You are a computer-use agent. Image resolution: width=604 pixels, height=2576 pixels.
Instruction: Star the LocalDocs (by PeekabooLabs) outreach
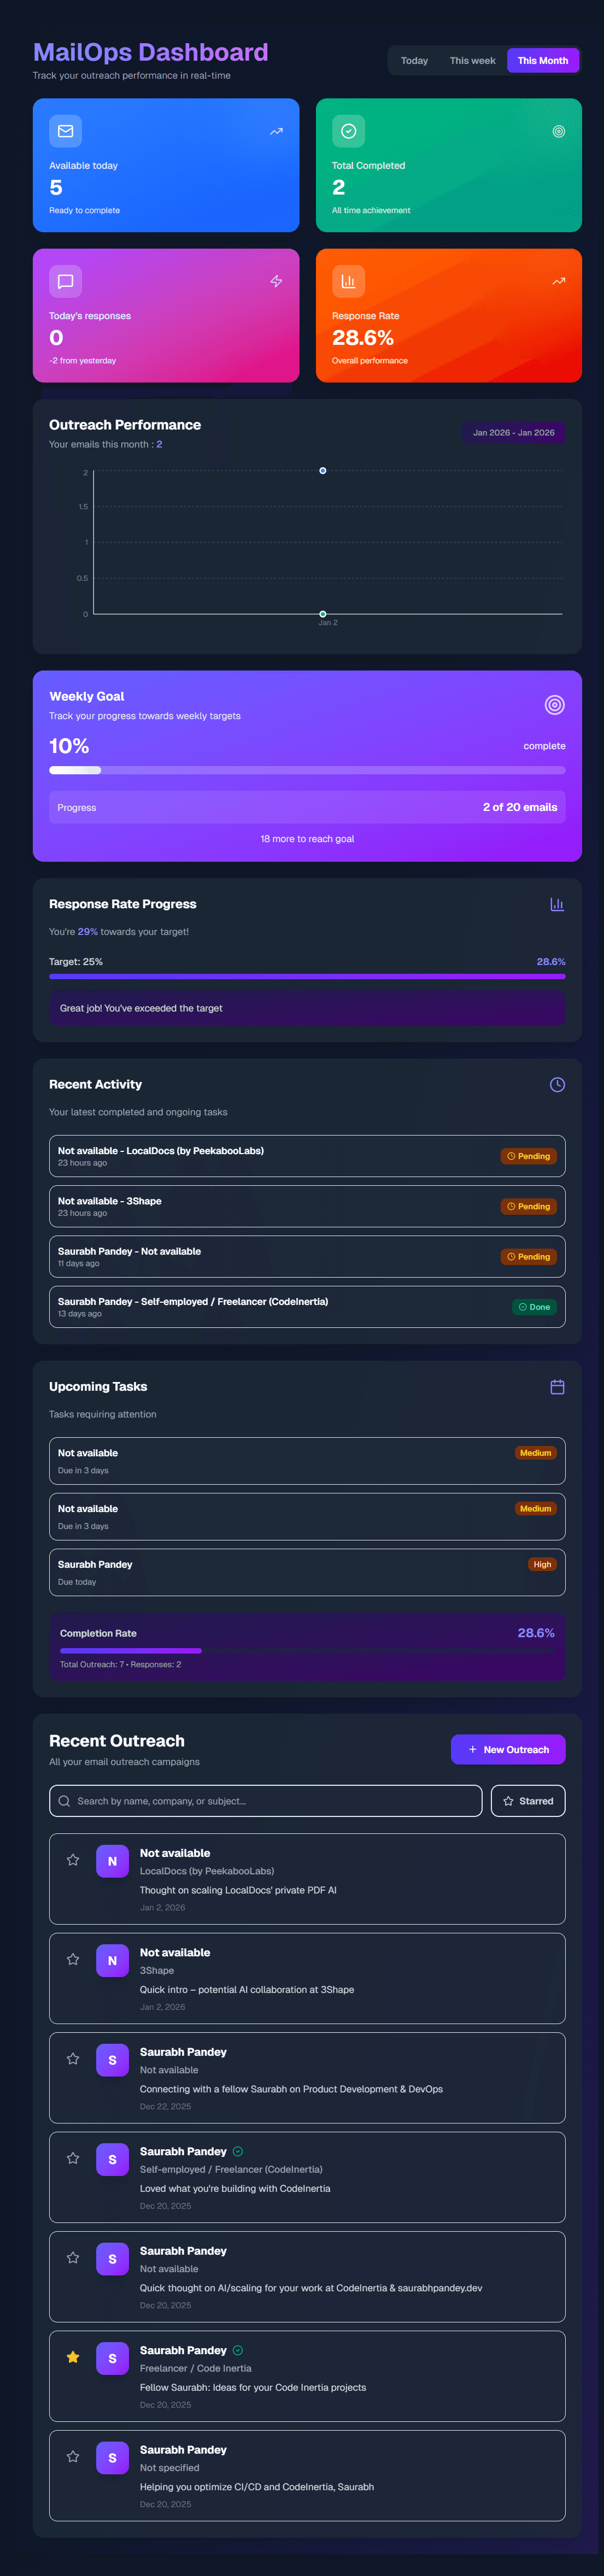click(73, 1860)
